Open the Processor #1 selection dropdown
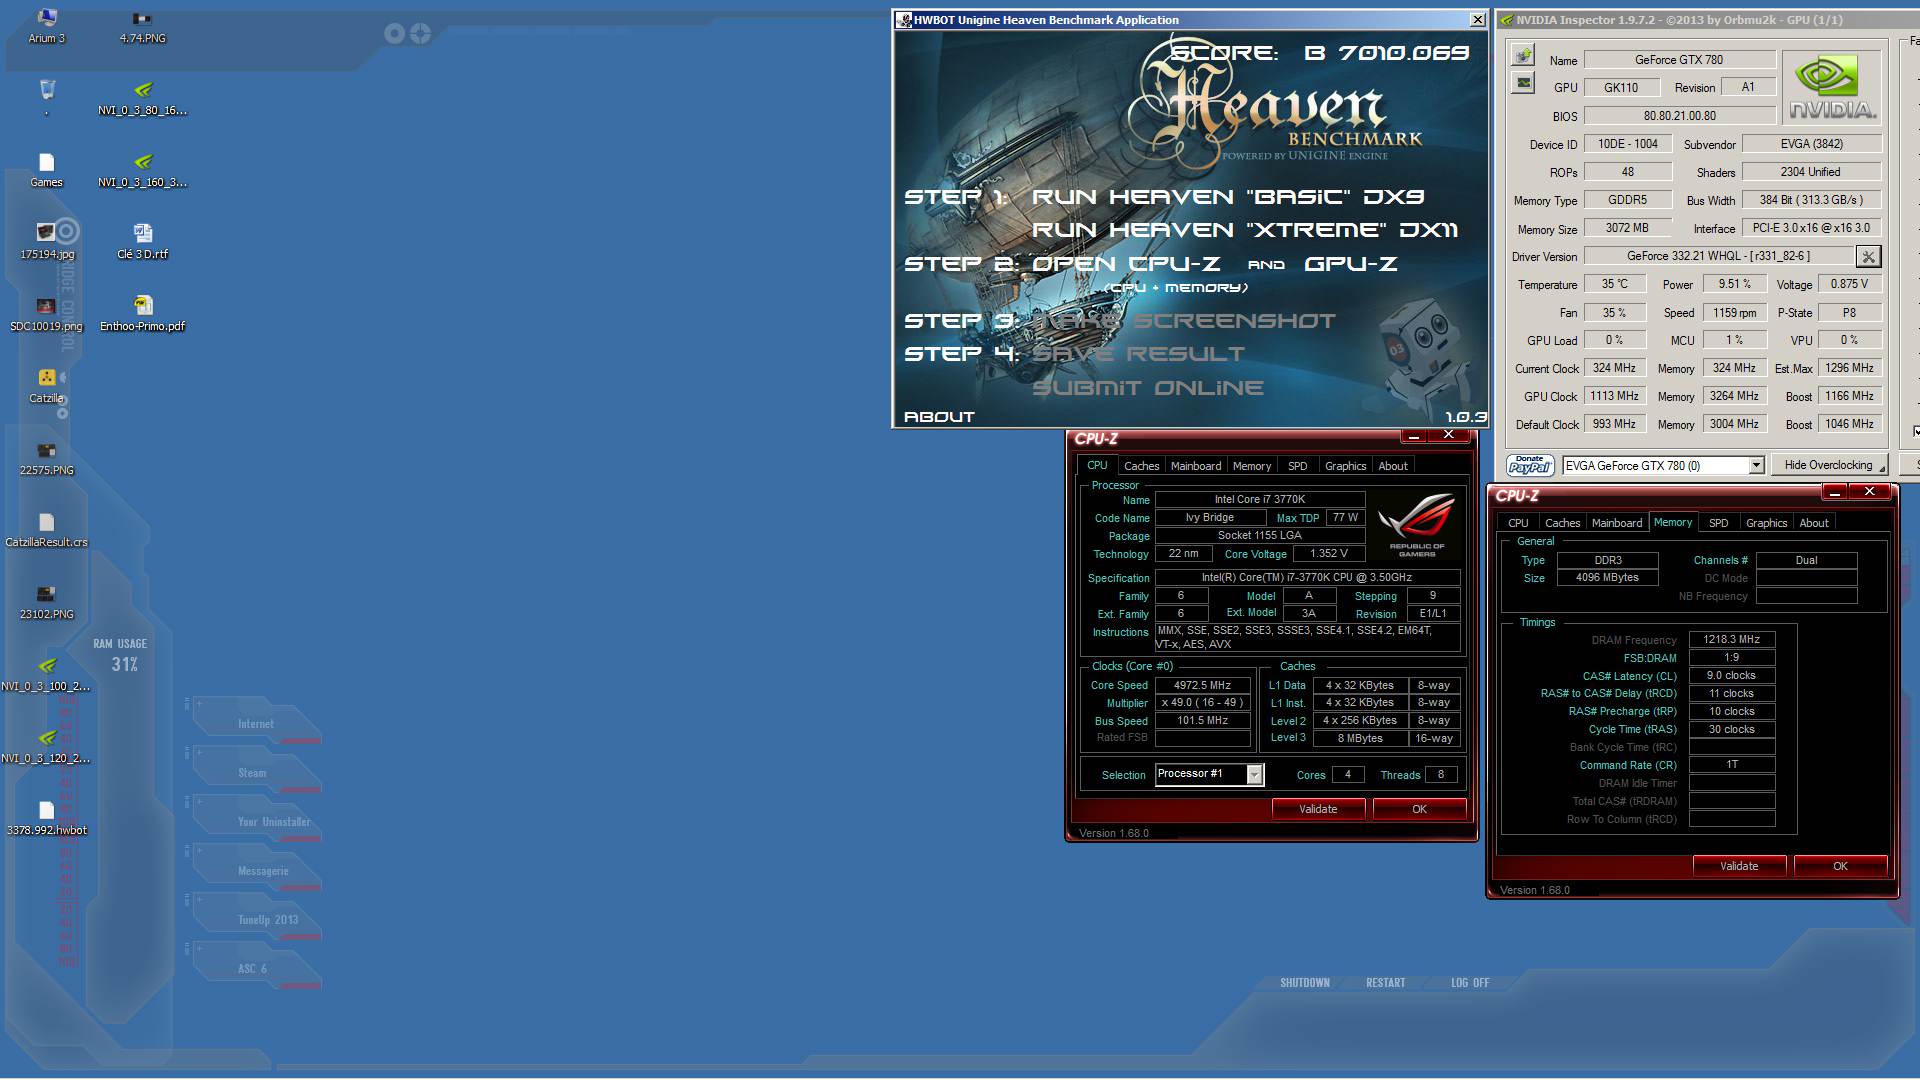Viewport: 1920px width, 1080px height. point(1254,775)
